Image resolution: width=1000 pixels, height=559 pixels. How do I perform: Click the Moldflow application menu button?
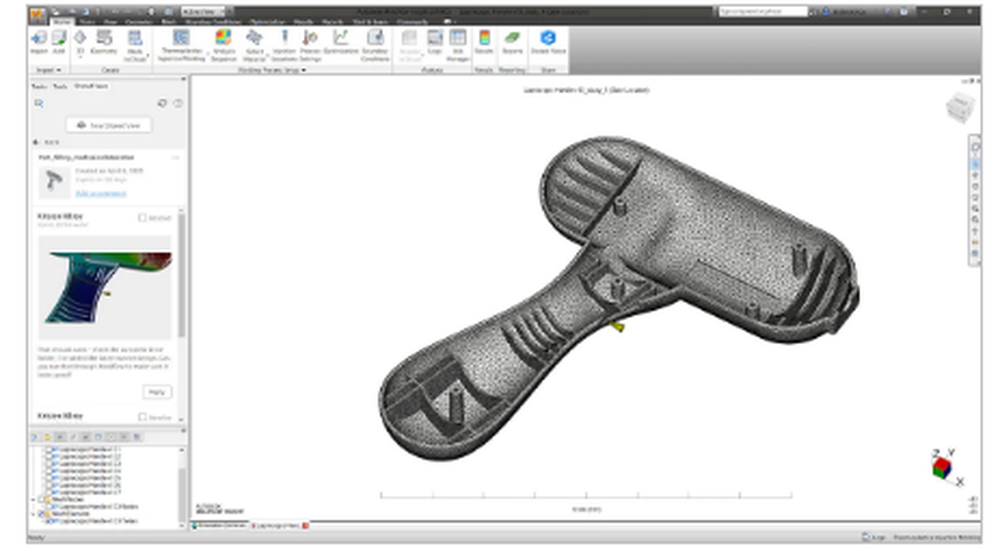tap(38, 13)
